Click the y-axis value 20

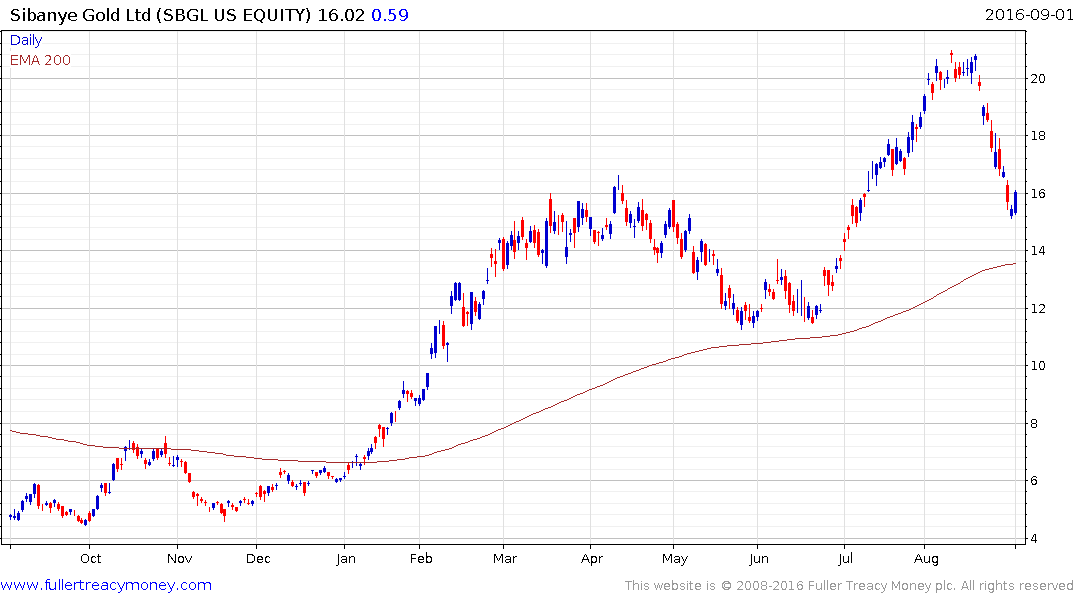tap(1038, 79)
